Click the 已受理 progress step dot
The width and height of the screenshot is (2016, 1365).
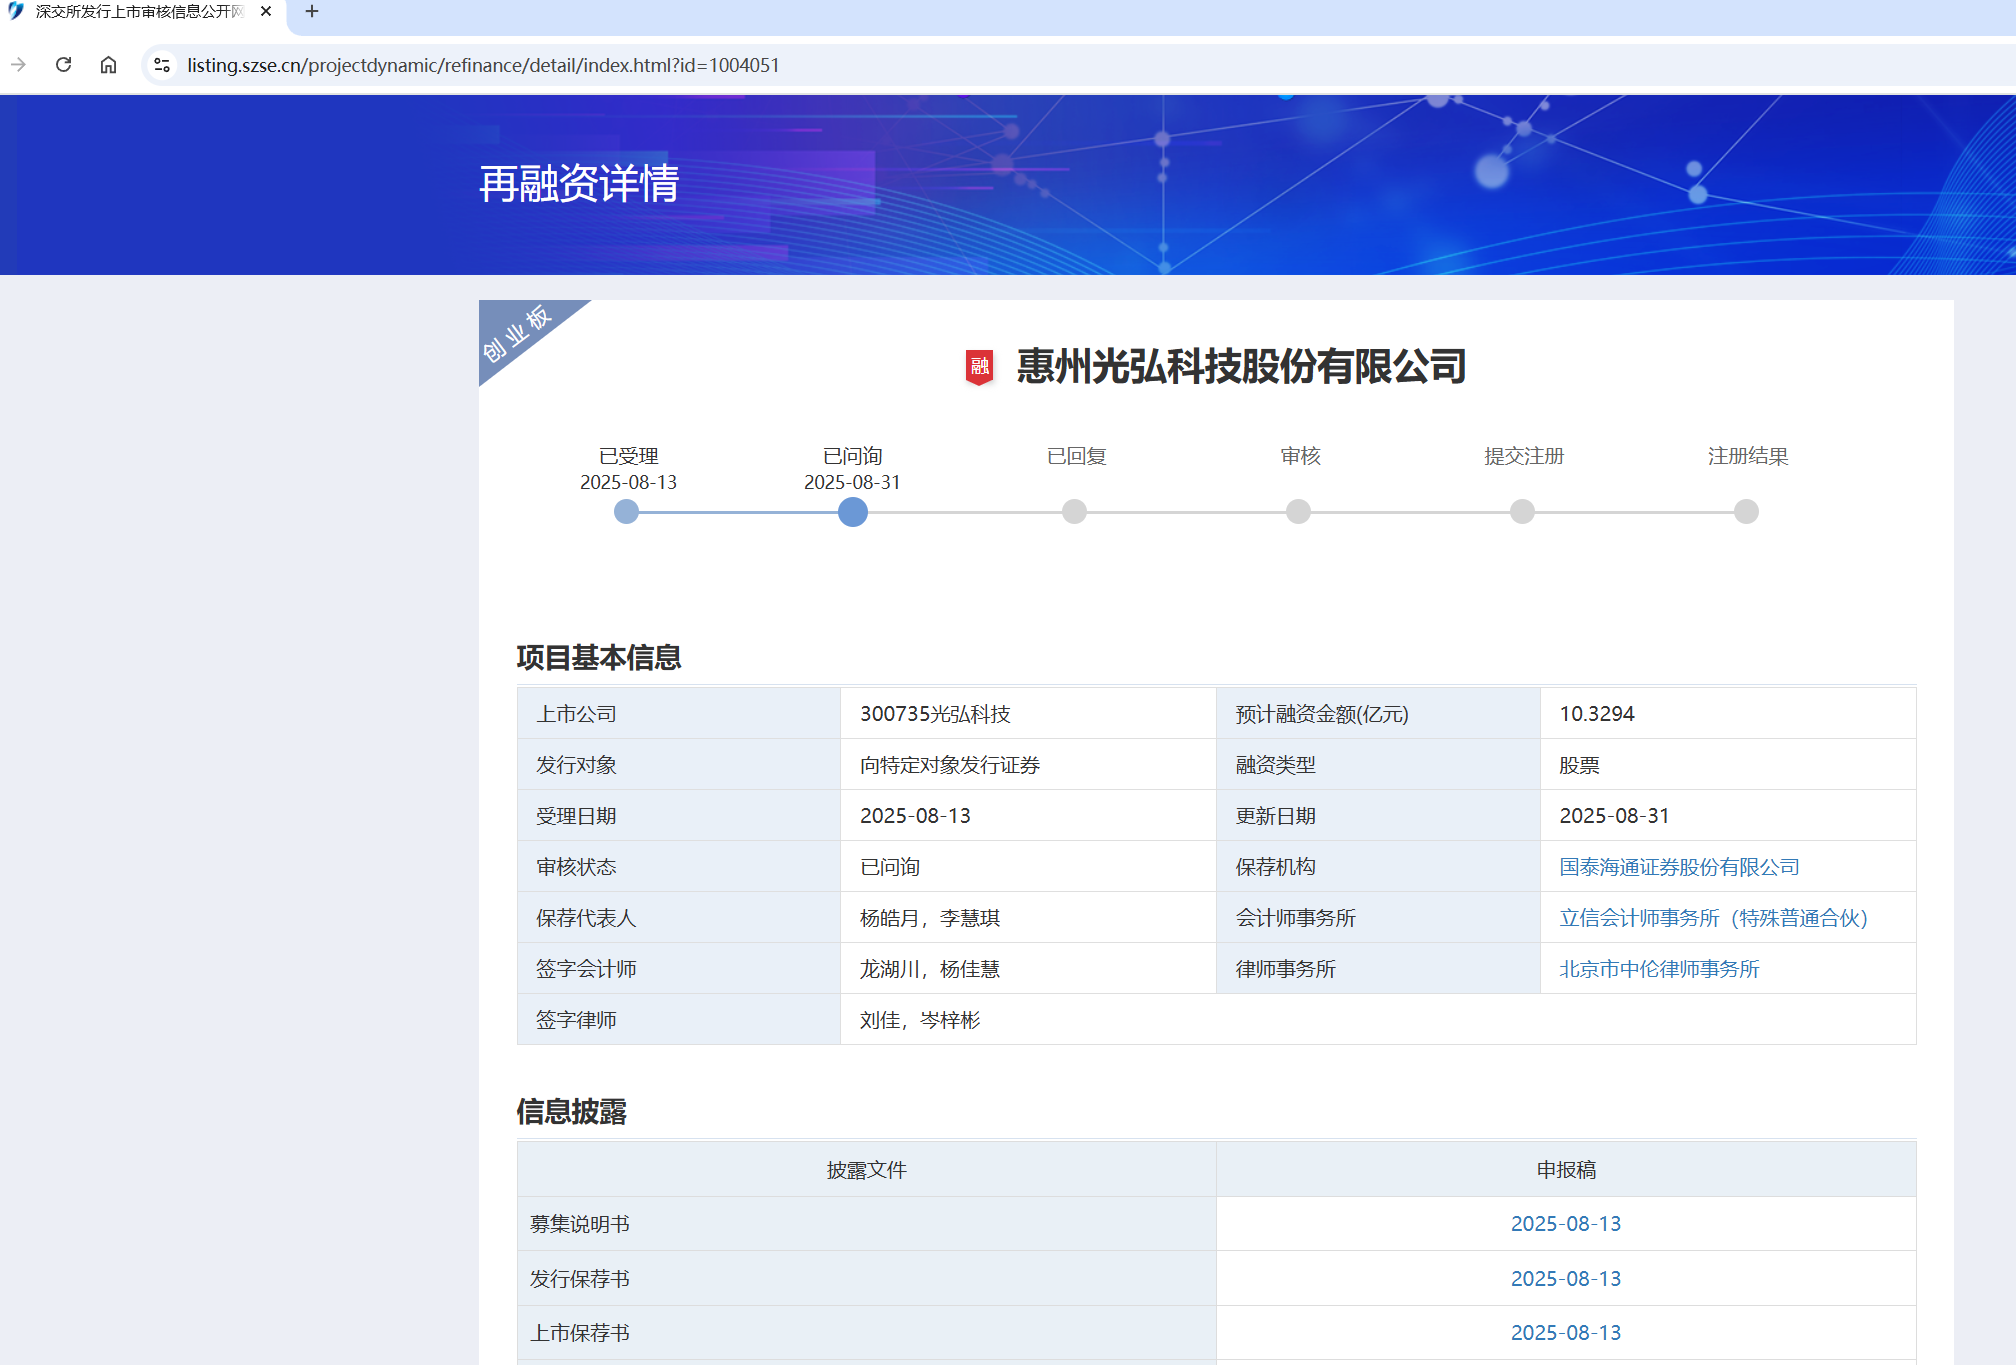(x=626, y=512)
